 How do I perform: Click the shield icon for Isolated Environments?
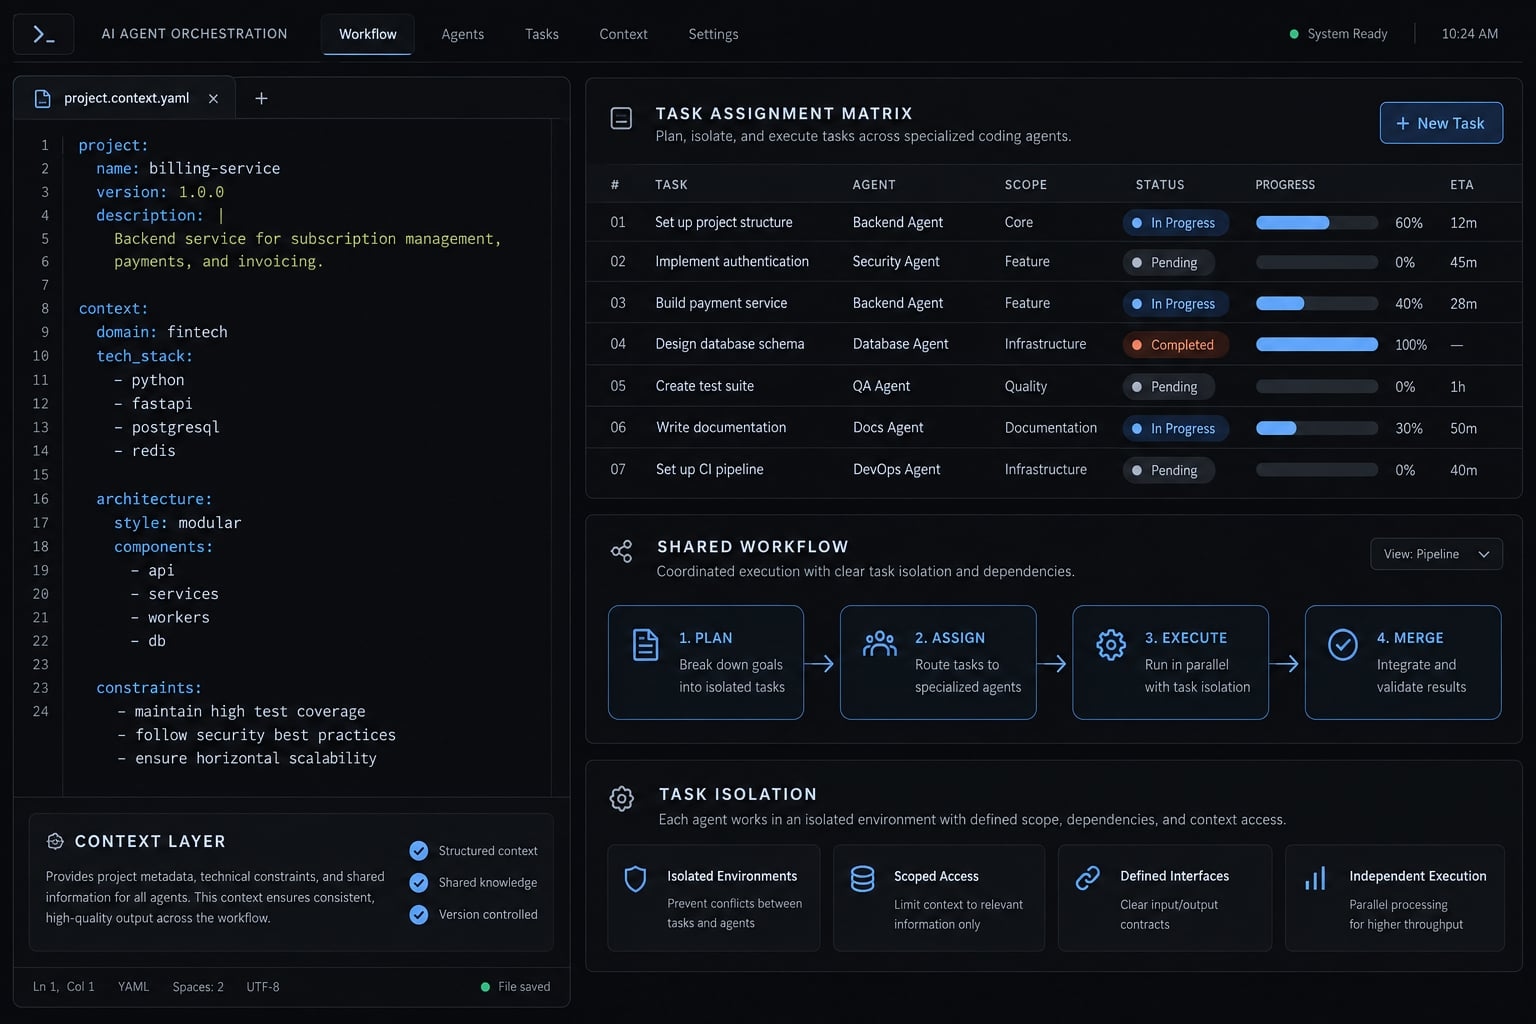[635, 879]
